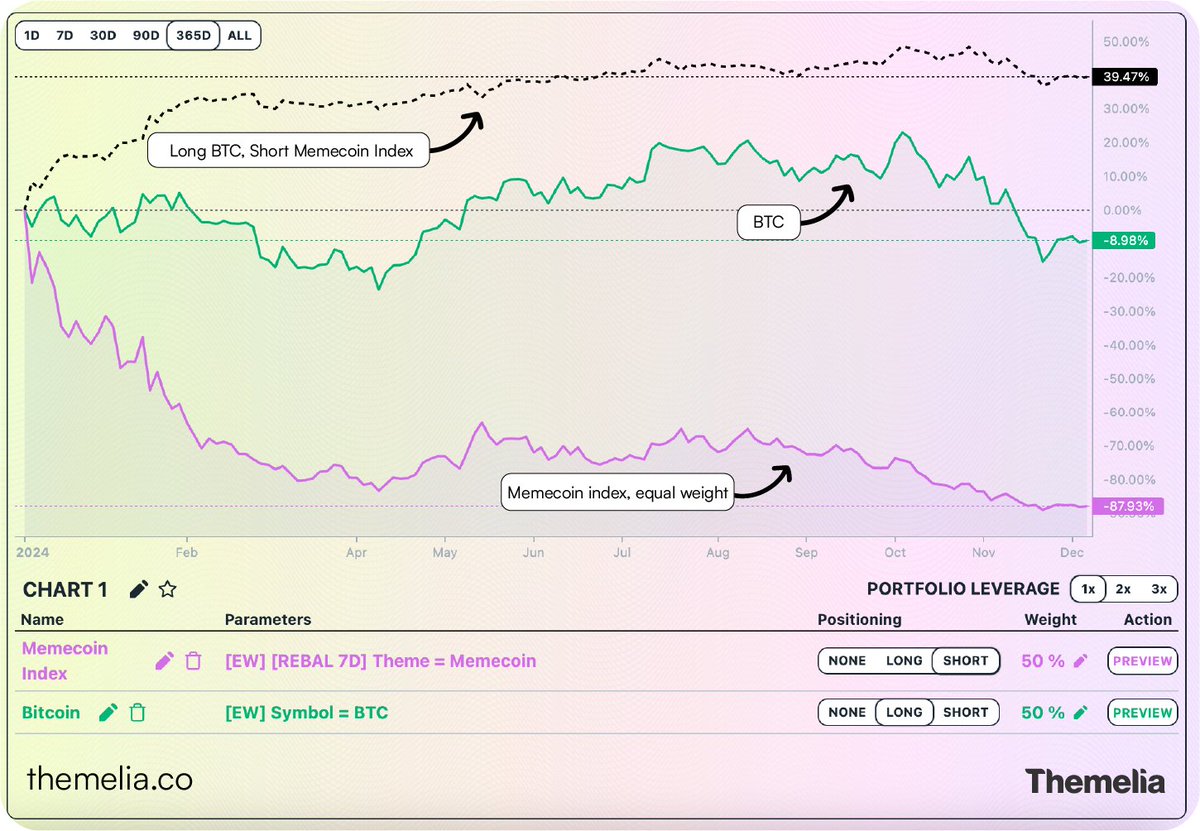Favorite Chart 1 with the star icon
Screen dimensions: 1200x831
(x=167, y=590)
